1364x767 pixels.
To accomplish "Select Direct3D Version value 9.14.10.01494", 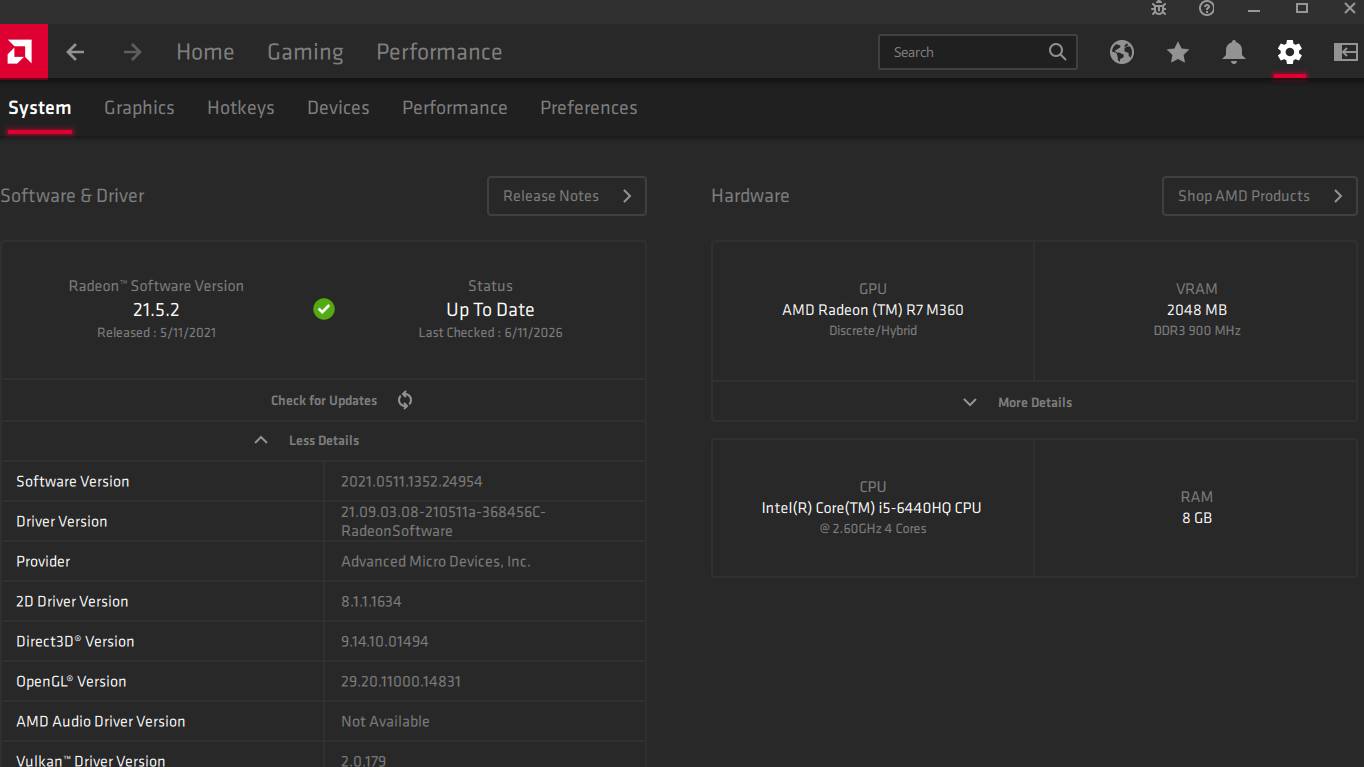I will coord(384,641).
